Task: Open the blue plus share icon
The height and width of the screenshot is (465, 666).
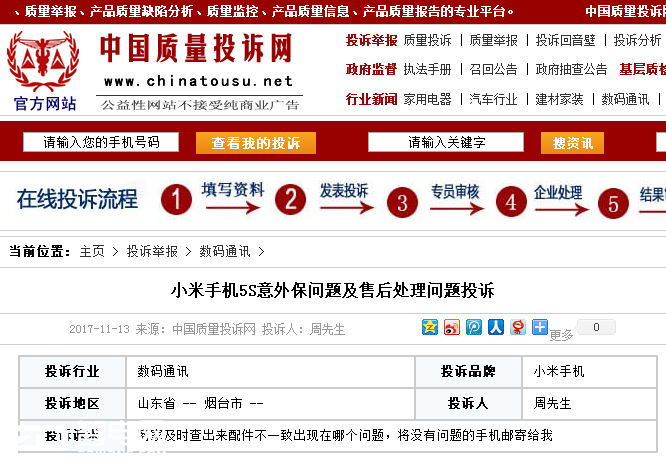Action: click(540, 327)
